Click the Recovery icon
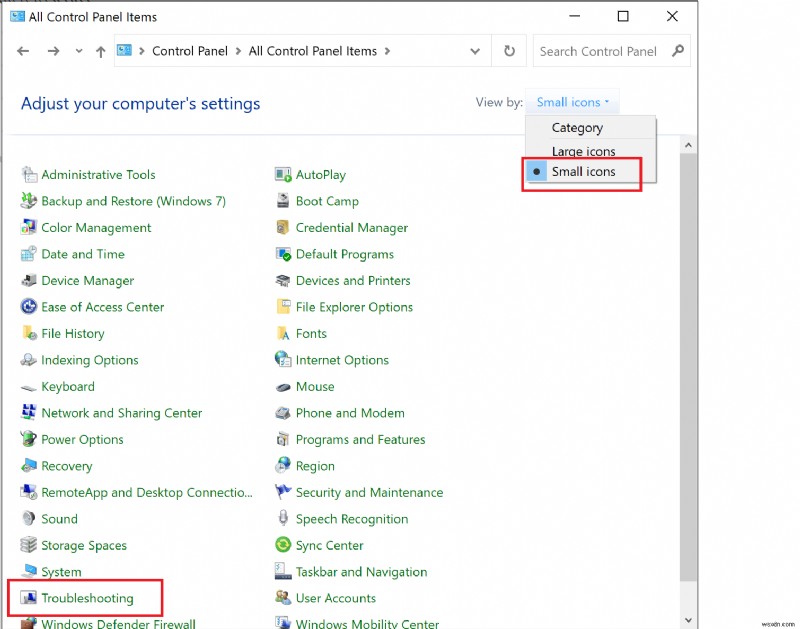800x629 pixels. pos(29,465)
